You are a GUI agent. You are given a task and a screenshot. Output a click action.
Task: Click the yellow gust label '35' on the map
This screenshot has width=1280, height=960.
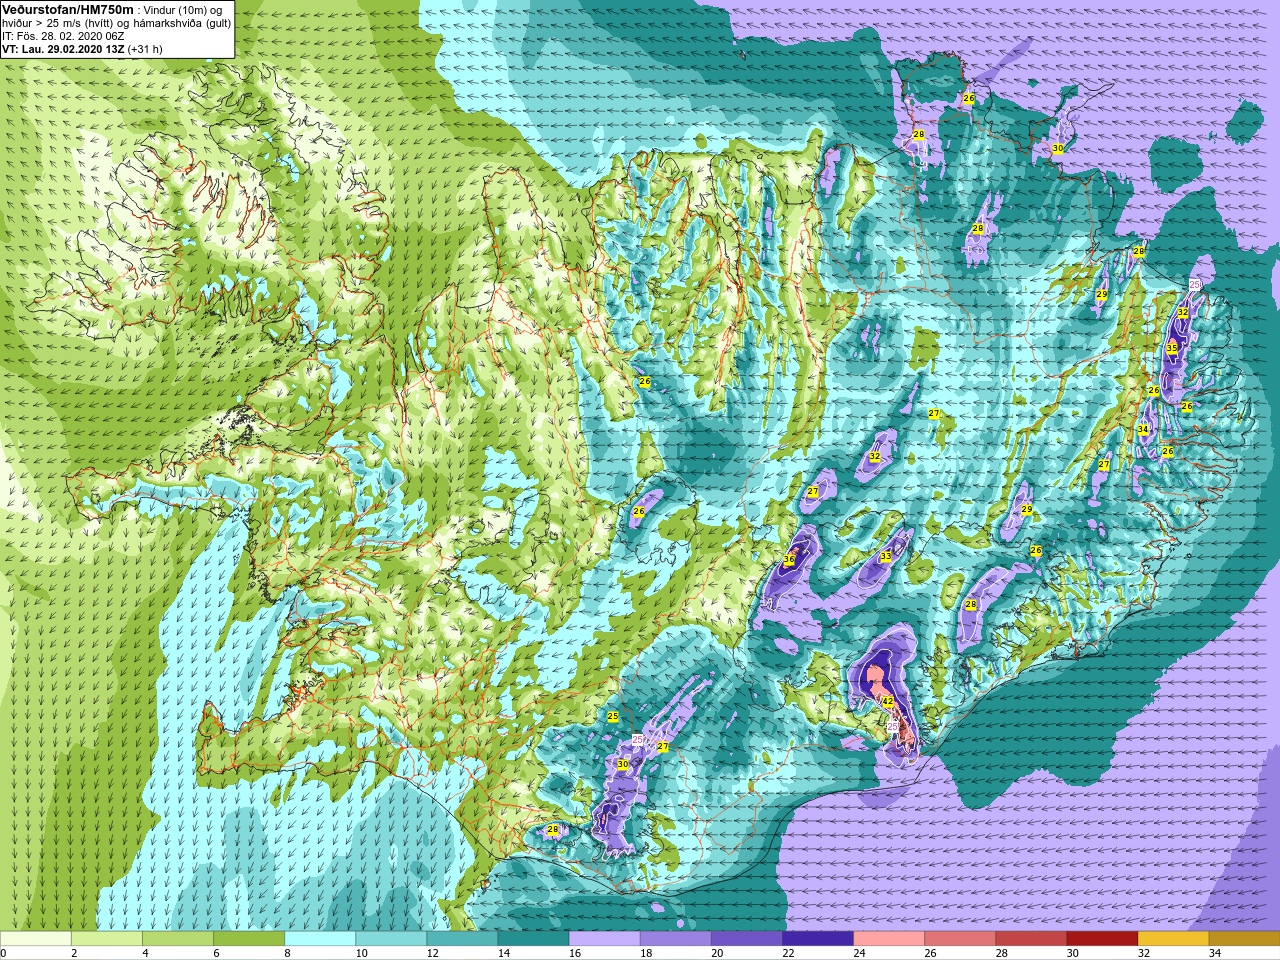(1172, 348)
